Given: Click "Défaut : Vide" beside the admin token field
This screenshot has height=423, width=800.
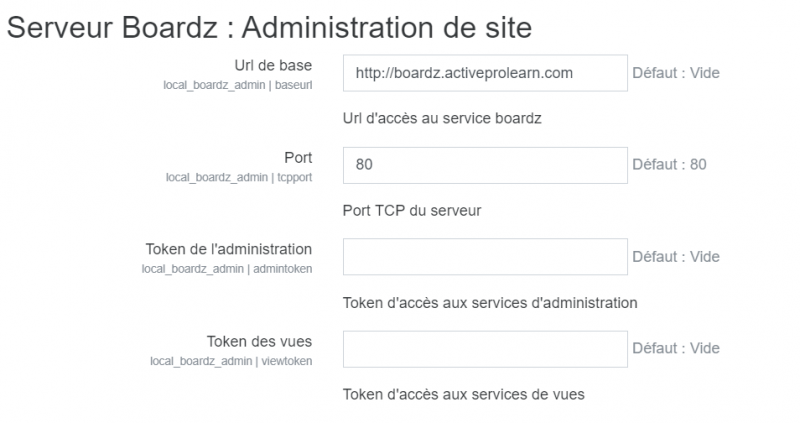Looking at the screenshot, I should 675,257.
